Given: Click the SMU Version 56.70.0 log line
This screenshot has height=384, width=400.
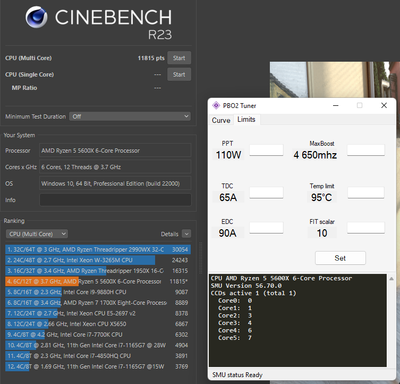Looking at the screenshot, I should coord(246,286).
